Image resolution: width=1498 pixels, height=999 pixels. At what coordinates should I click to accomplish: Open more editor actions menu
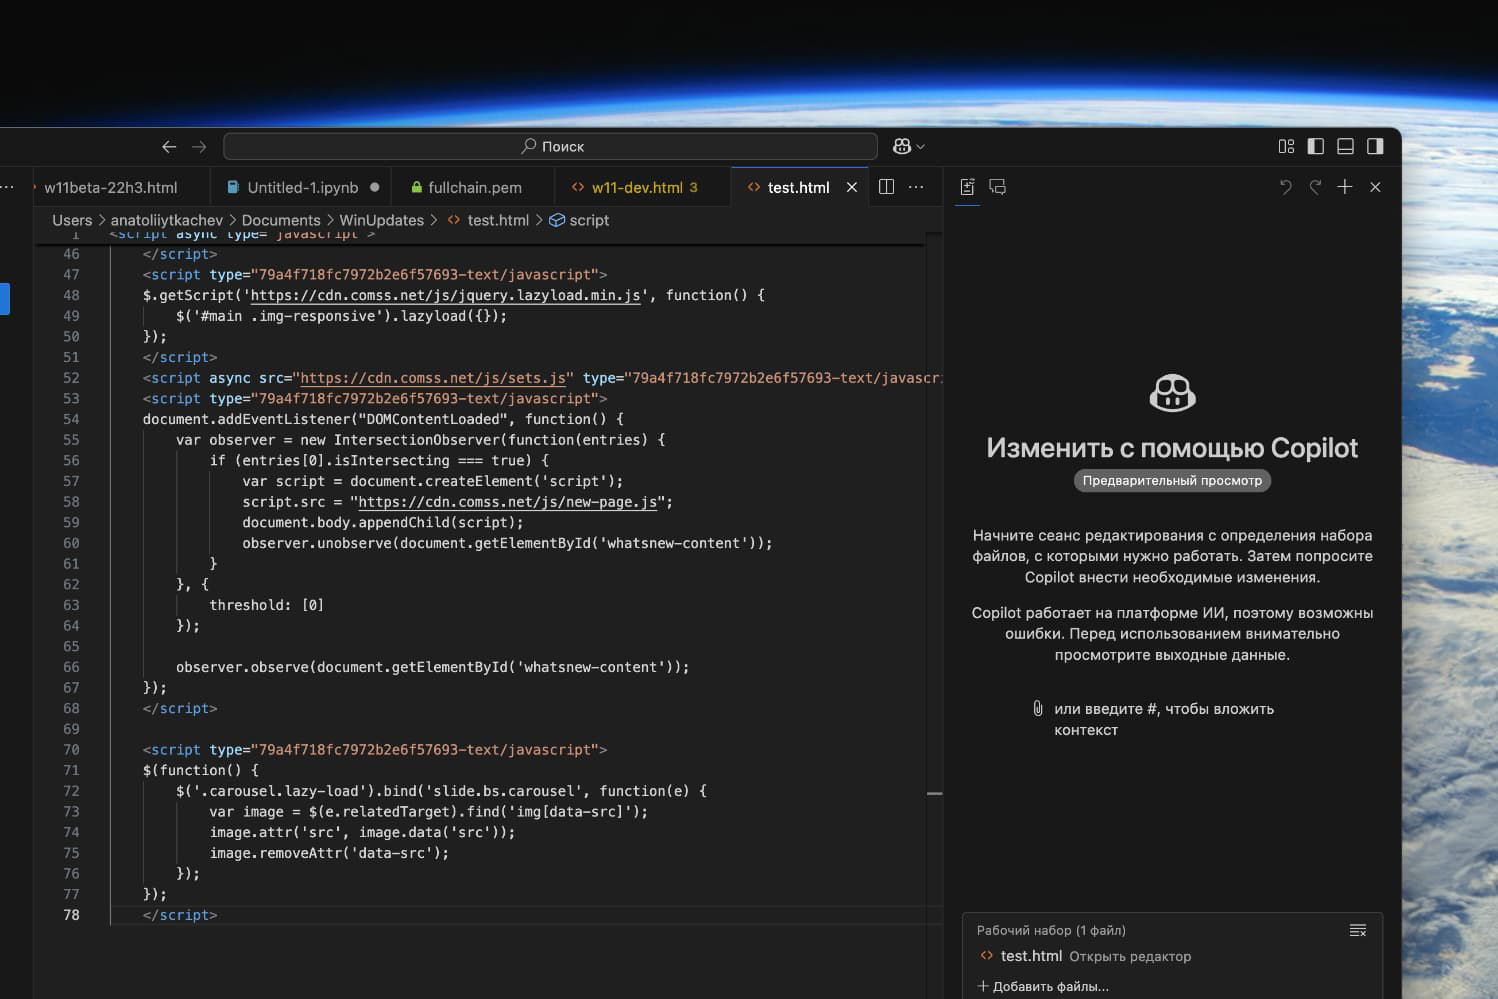coord(916,187)
